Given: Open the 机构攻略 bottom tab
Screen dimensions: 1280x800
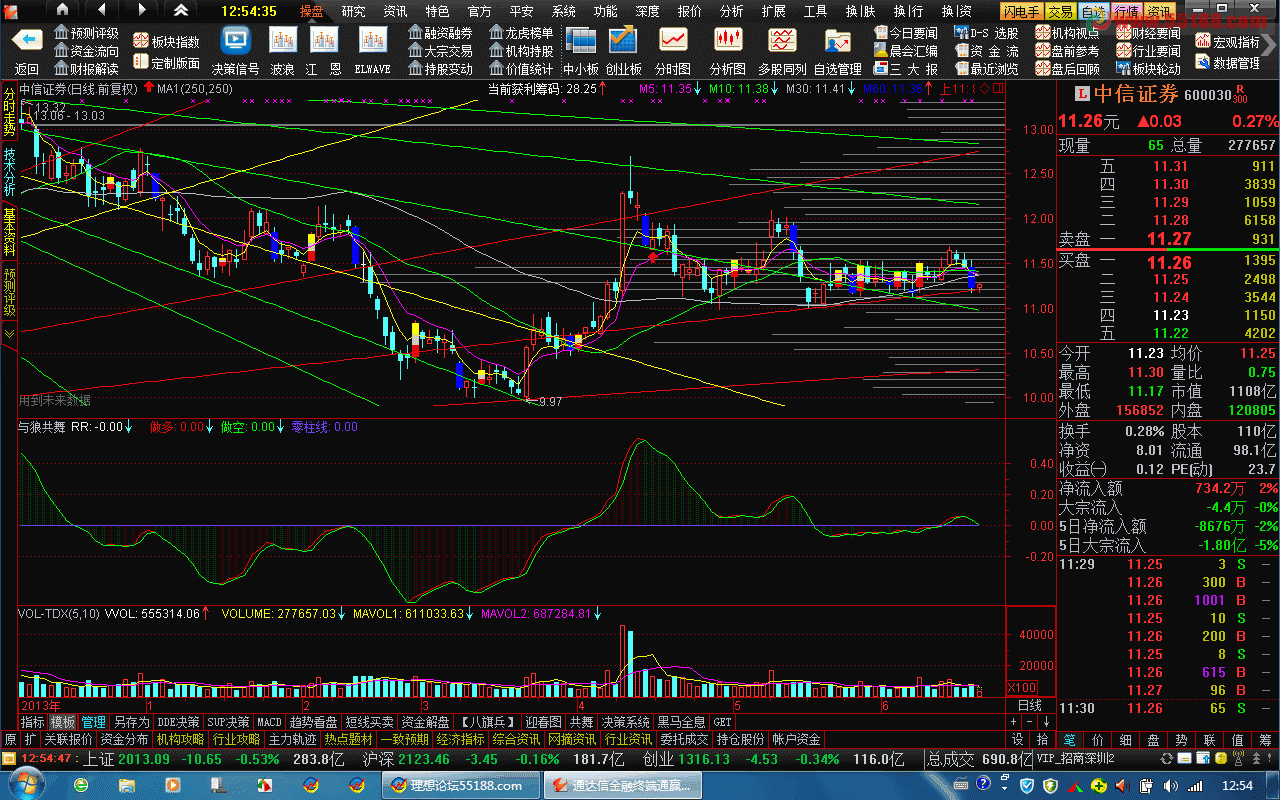Looking at the screenshot, I should coord(180,739).
